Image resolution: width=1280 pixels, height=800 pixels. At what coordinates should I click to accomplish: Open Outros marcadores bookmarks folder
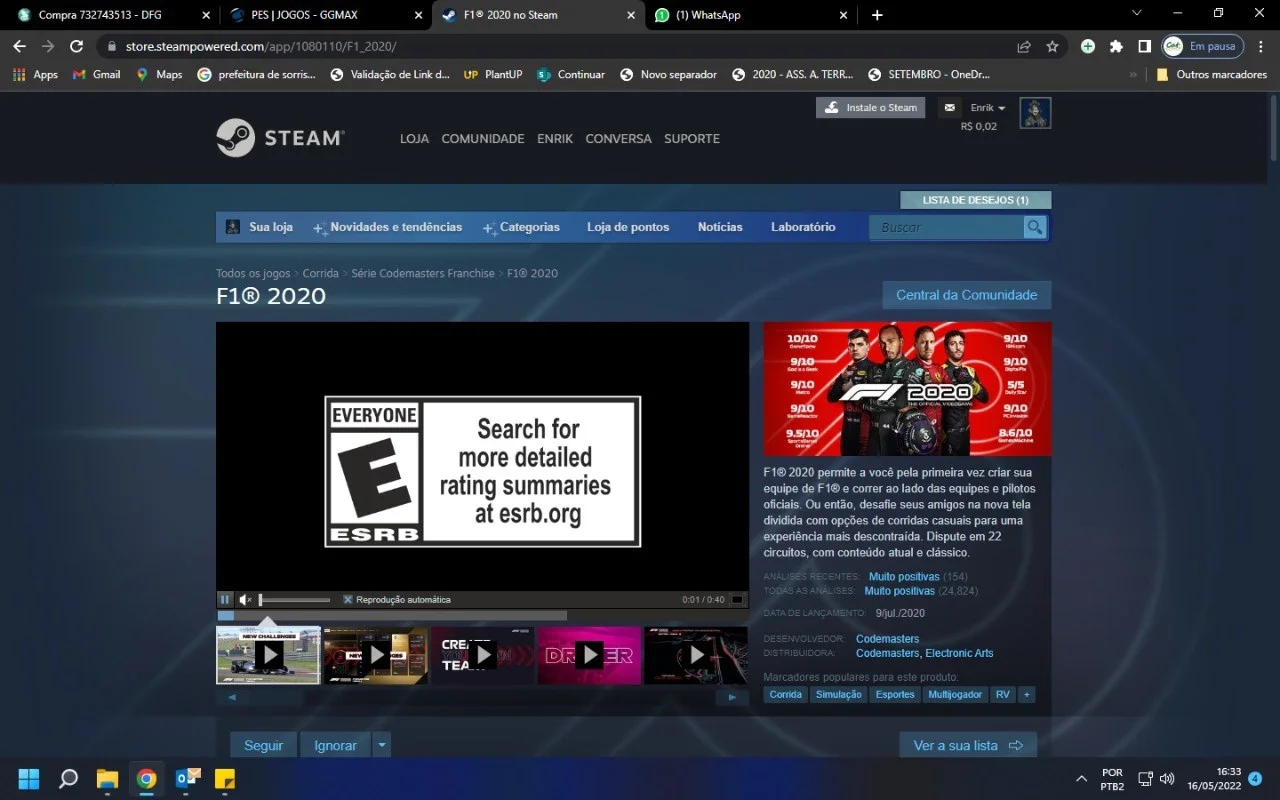pos(1211,74)
